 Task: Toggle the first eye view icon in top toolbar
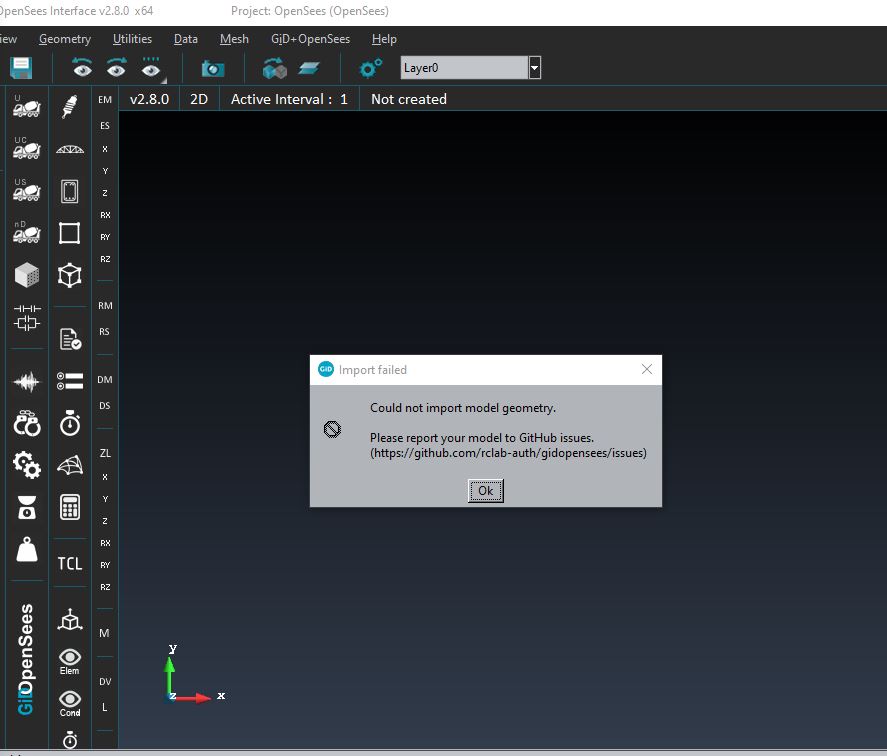[82, 68]
